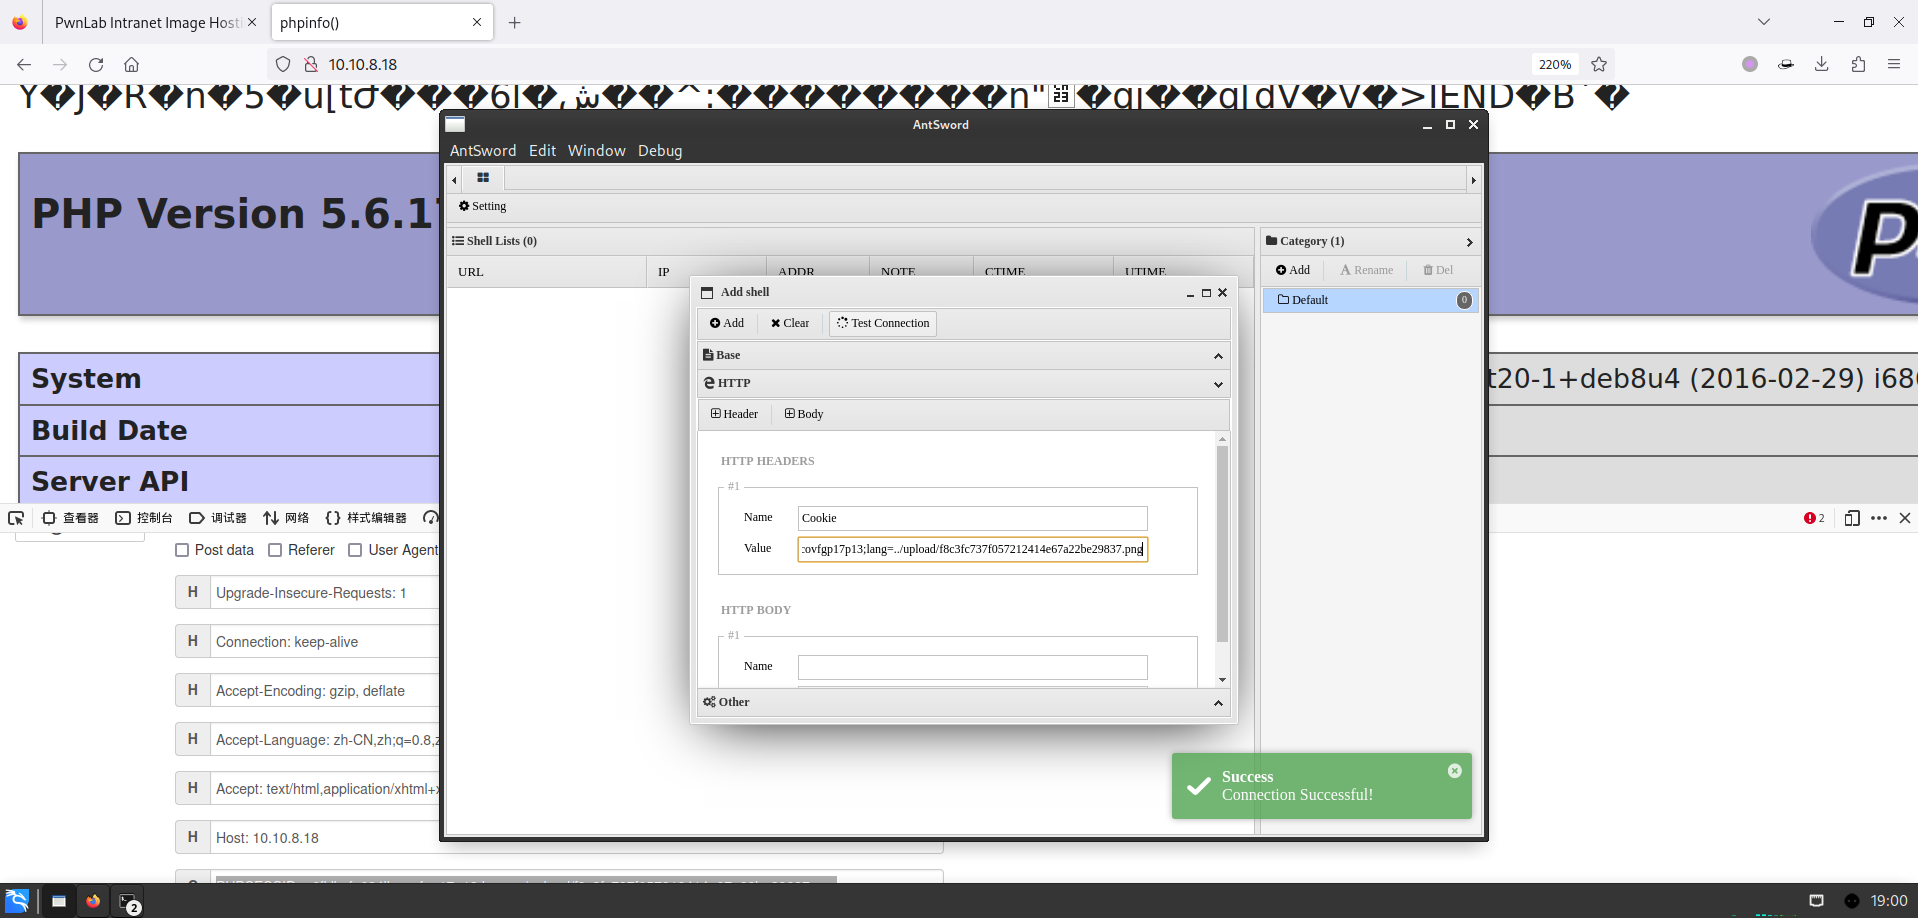List all Firefox tabs dropdown

tap(1764, 22)
